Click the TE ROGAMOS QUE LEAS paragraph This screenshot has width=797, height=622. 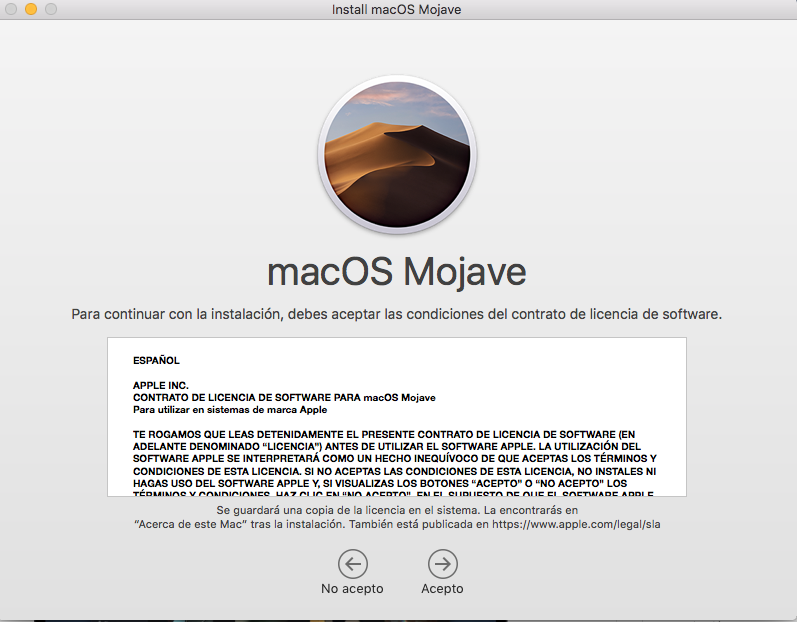[x=395, y=464]
